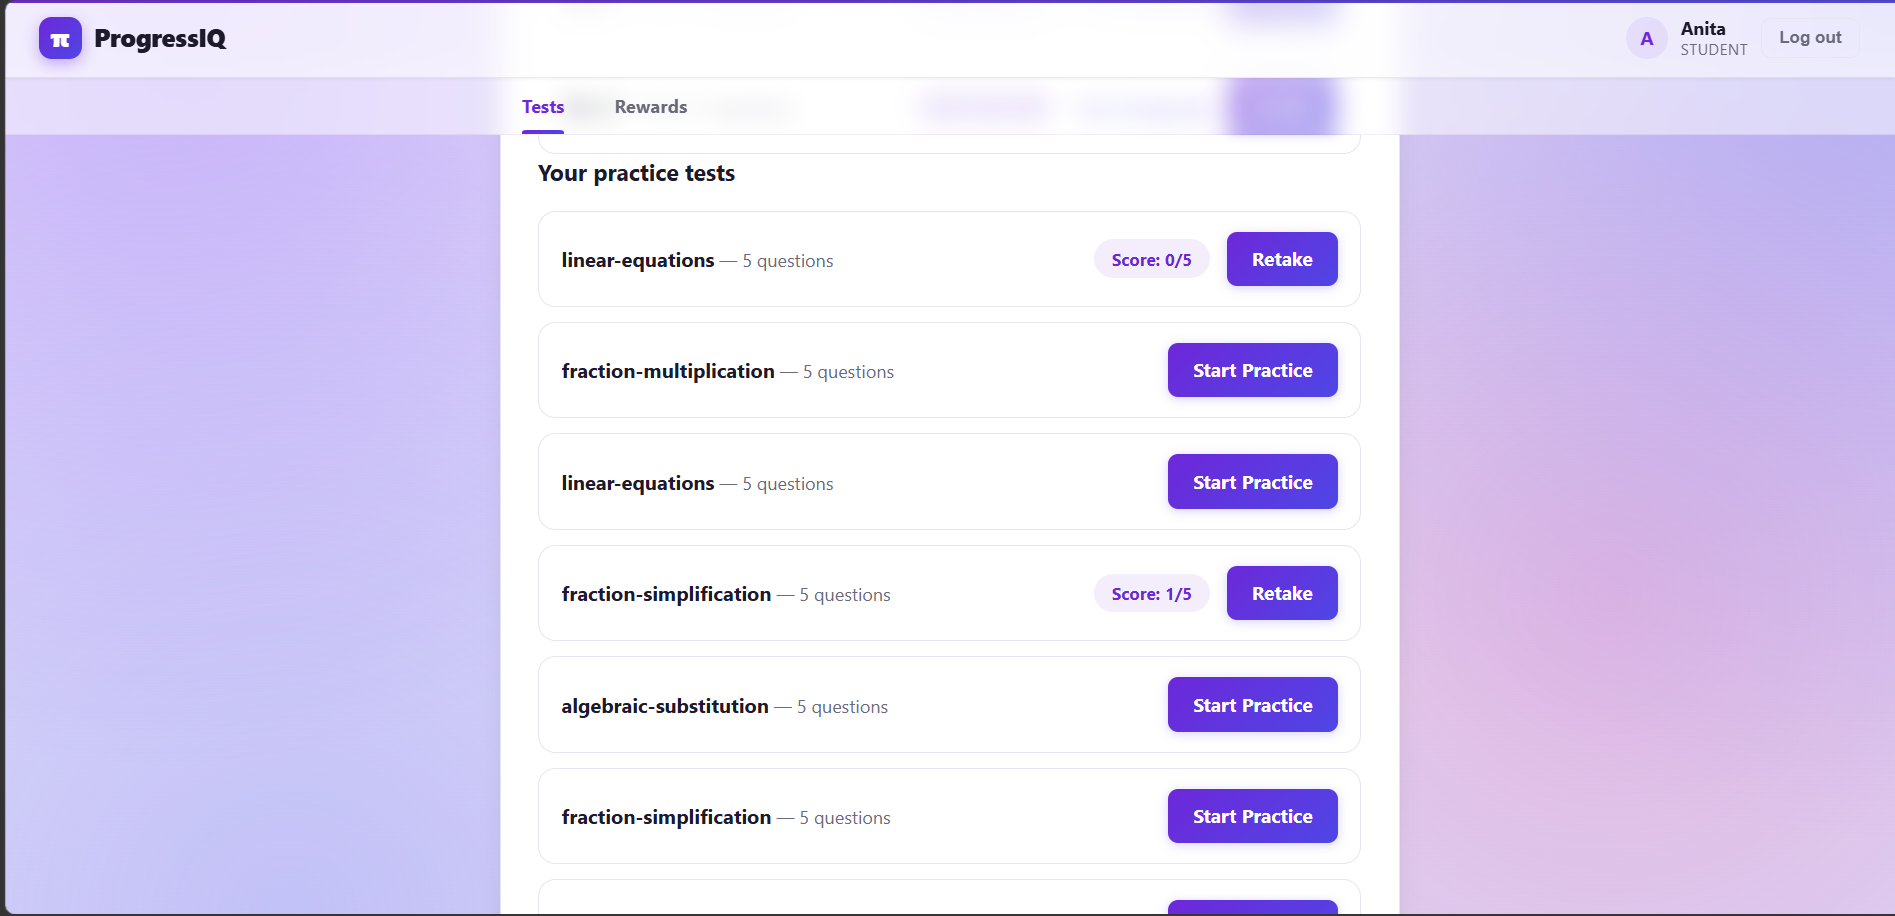This screenshot has height=916, width=1895.
Task: Open Anita's avatar icon
Action: click(x=1646, y=39)
